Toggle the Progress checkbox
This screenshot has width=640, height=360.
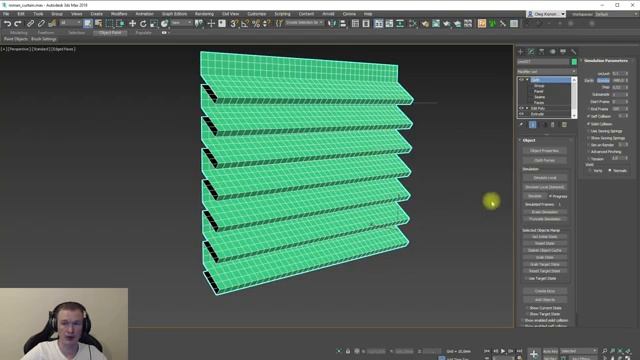[x=551, y=196]
